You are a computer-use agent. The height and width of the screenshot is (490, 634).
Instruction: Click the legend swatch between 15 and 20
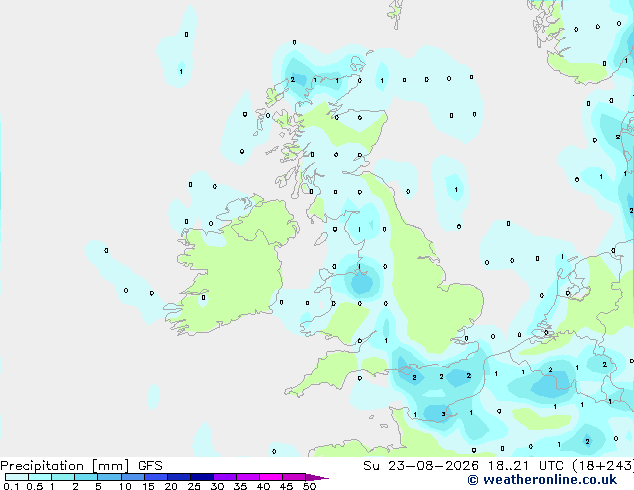[156, 477]
